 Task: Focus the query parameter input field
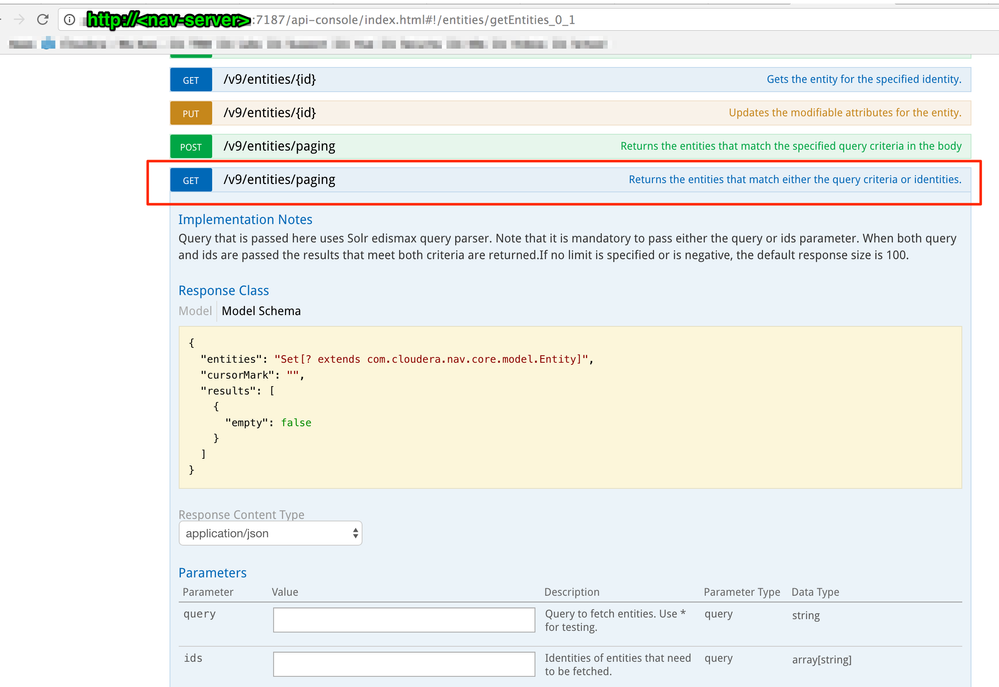point(404,620)
